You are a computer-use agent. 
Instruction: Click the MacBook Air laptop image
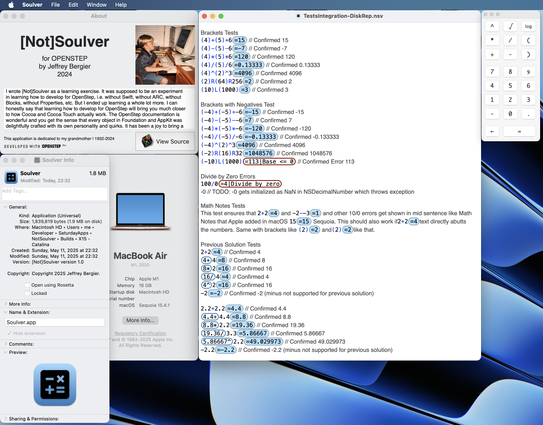point(140,212)
